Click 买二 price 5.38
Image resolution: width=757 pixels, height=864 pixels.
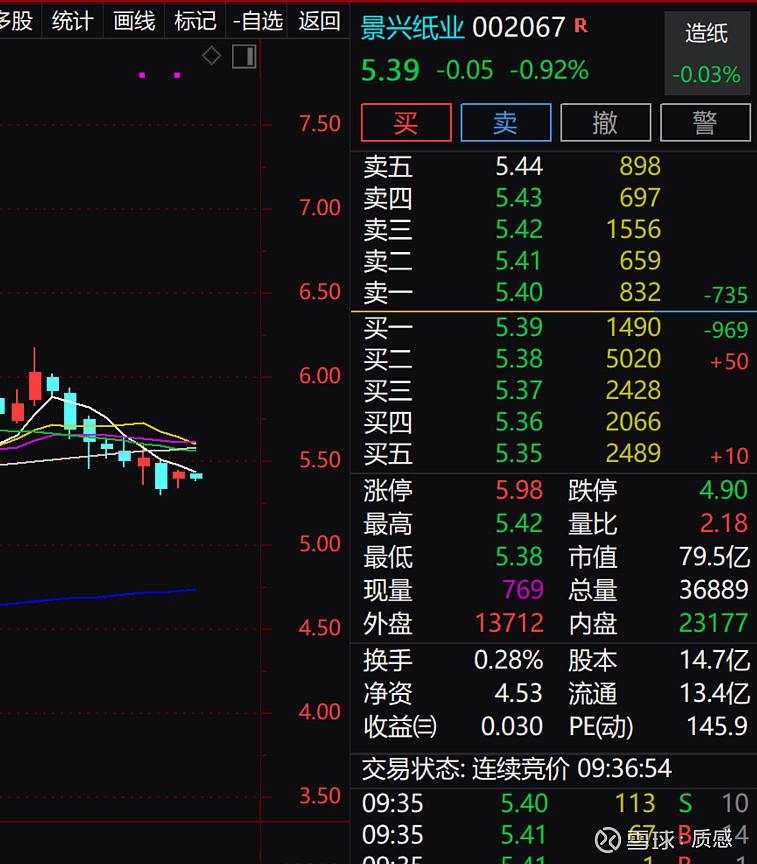point(519,359)
